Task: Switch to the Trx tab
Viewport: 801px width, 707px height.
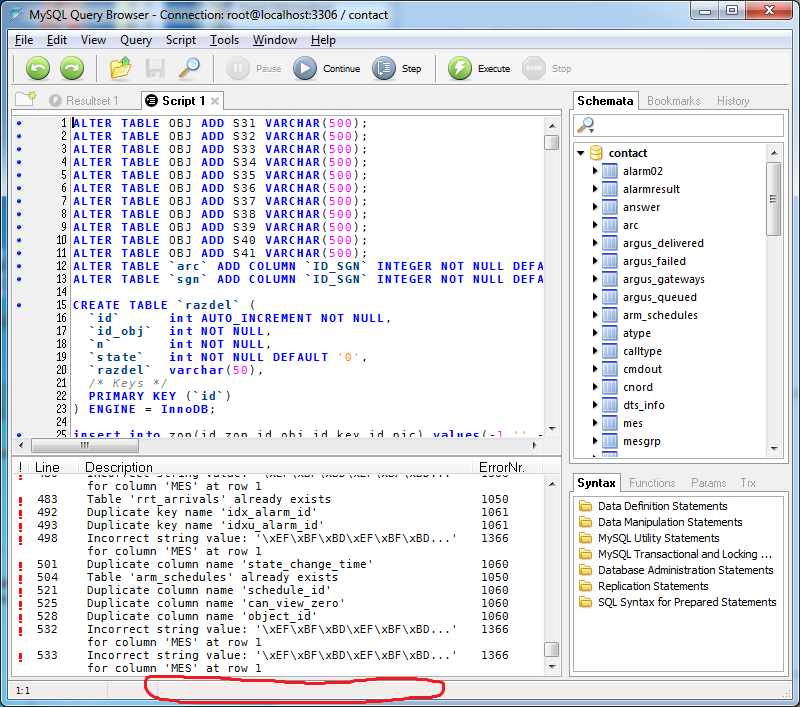Action: 748,483
